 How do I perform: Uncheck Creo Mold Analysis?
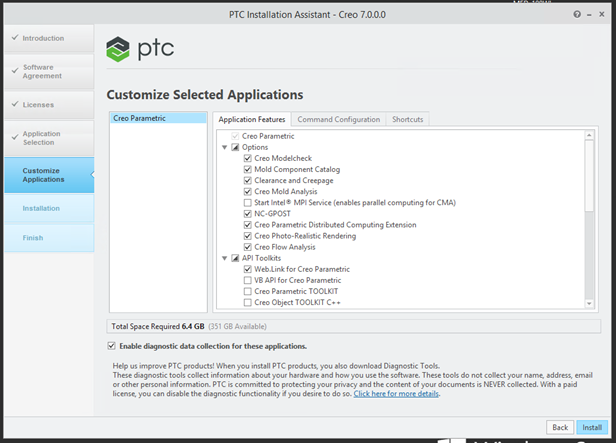coord(248,192)
